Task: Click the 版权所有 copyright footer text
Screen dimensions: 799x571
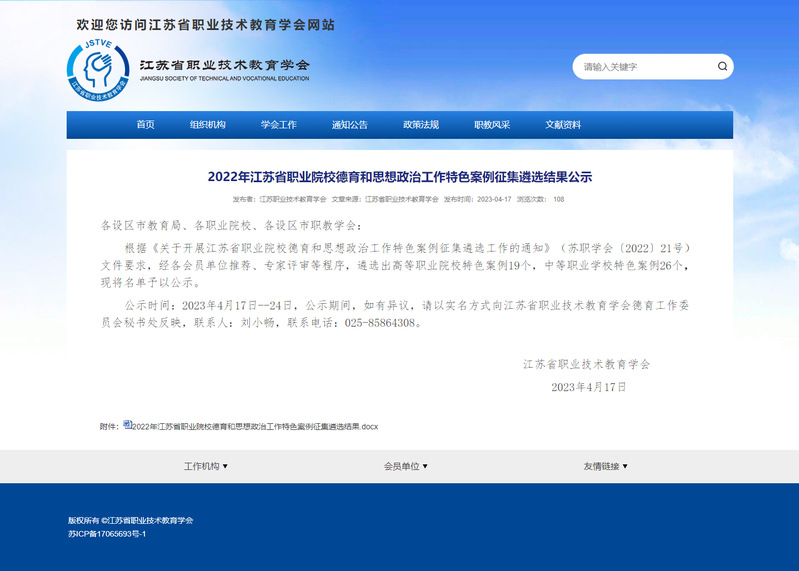Action: point(130,520)
